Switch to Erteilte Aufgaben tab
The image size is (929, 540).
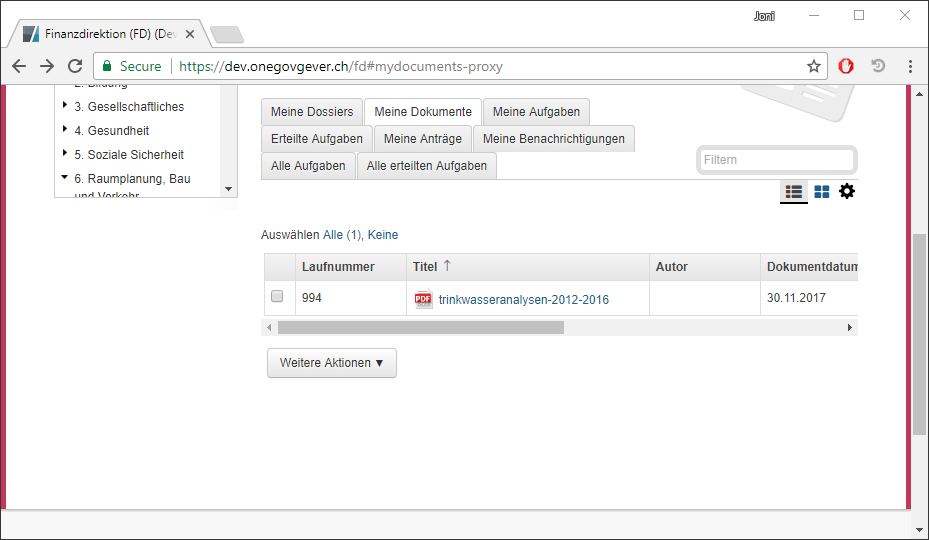[317, 139]
